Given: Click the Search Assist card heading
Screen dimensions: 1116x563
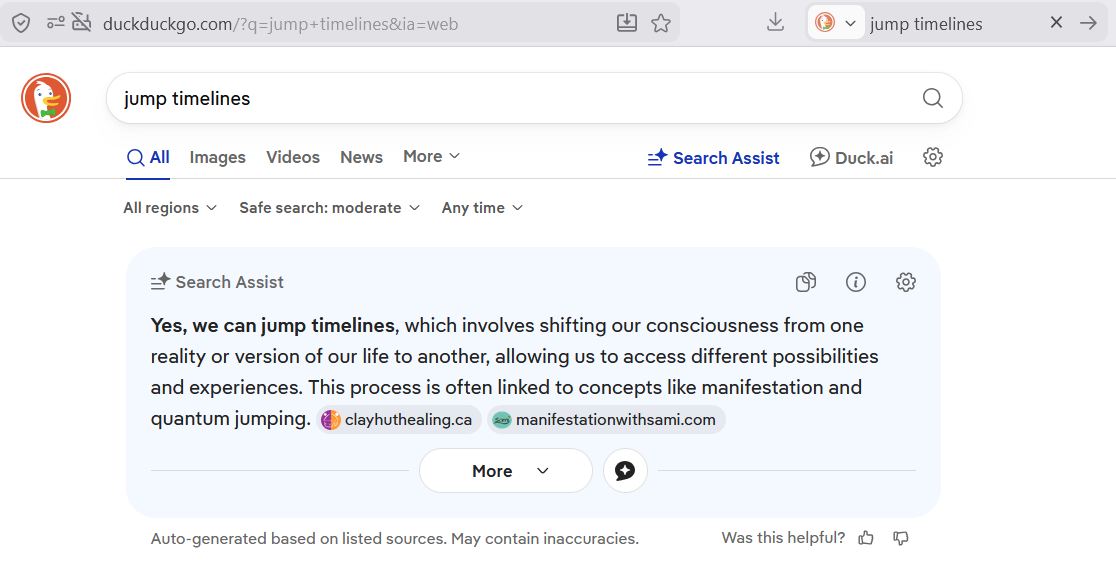Looking at the screenshot, I should pyautogui.click(x=217, y=282).
